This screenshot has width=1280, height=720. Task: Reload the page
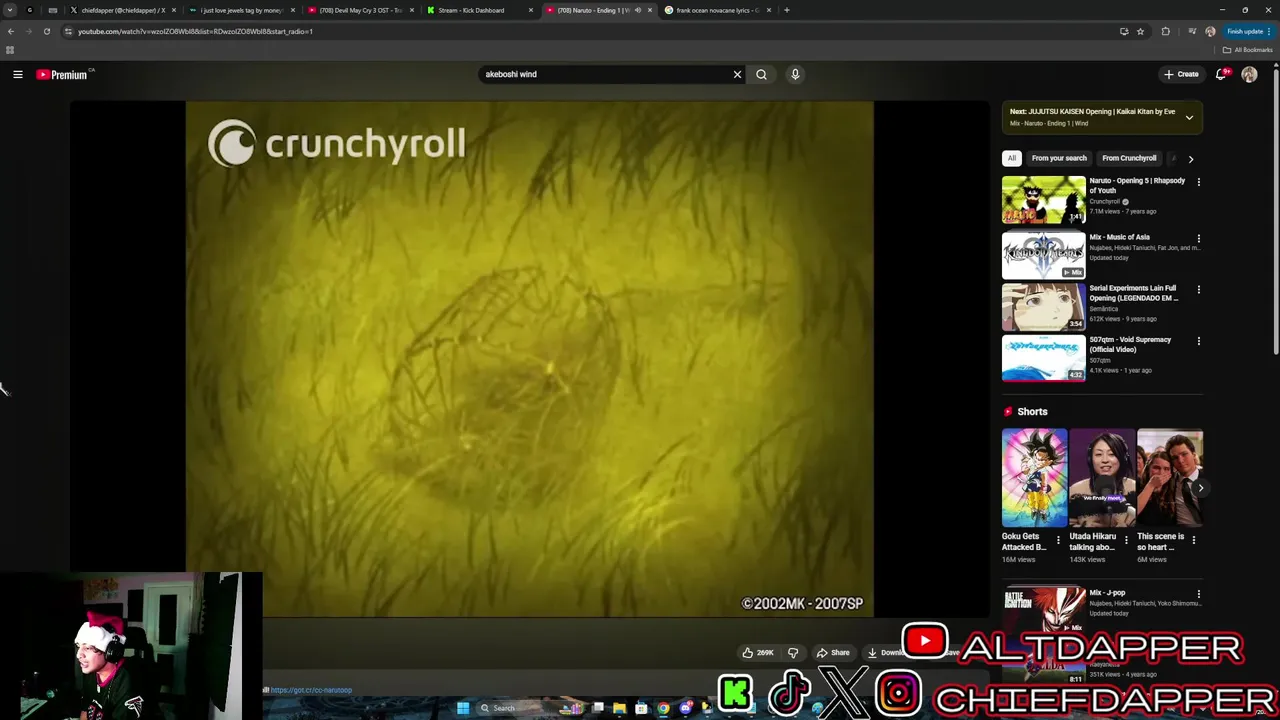[x=46, y=31]
